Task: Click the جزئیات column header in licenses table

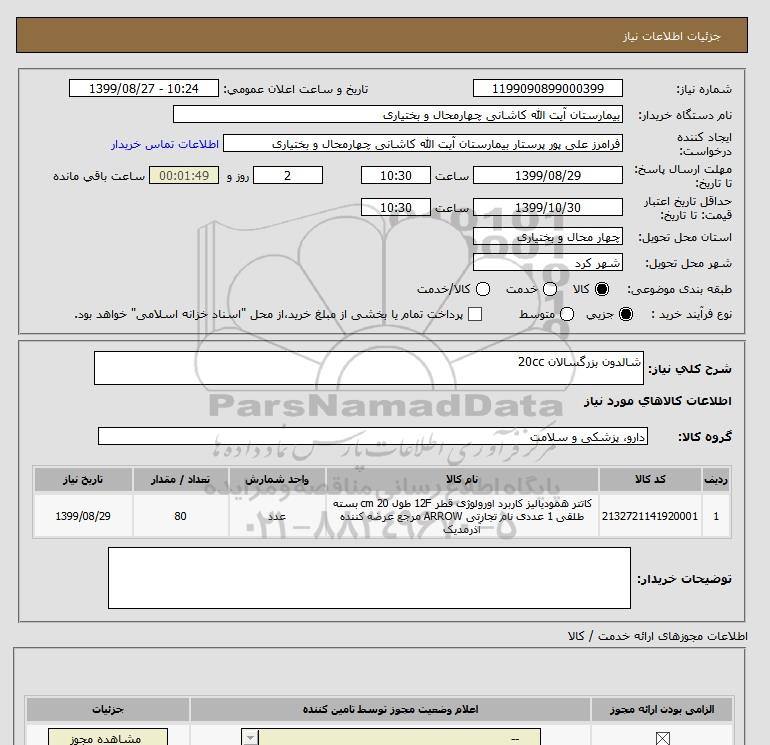Action: (108, 710)
